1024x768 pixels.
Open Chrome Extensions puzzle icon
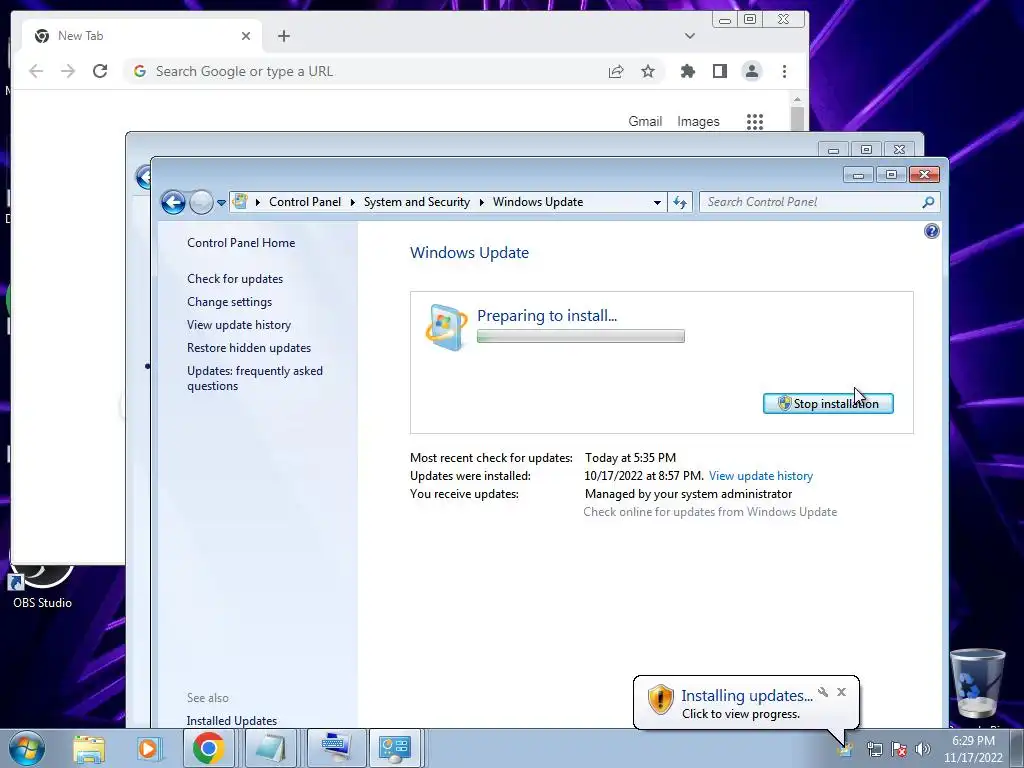pos(688,71)
